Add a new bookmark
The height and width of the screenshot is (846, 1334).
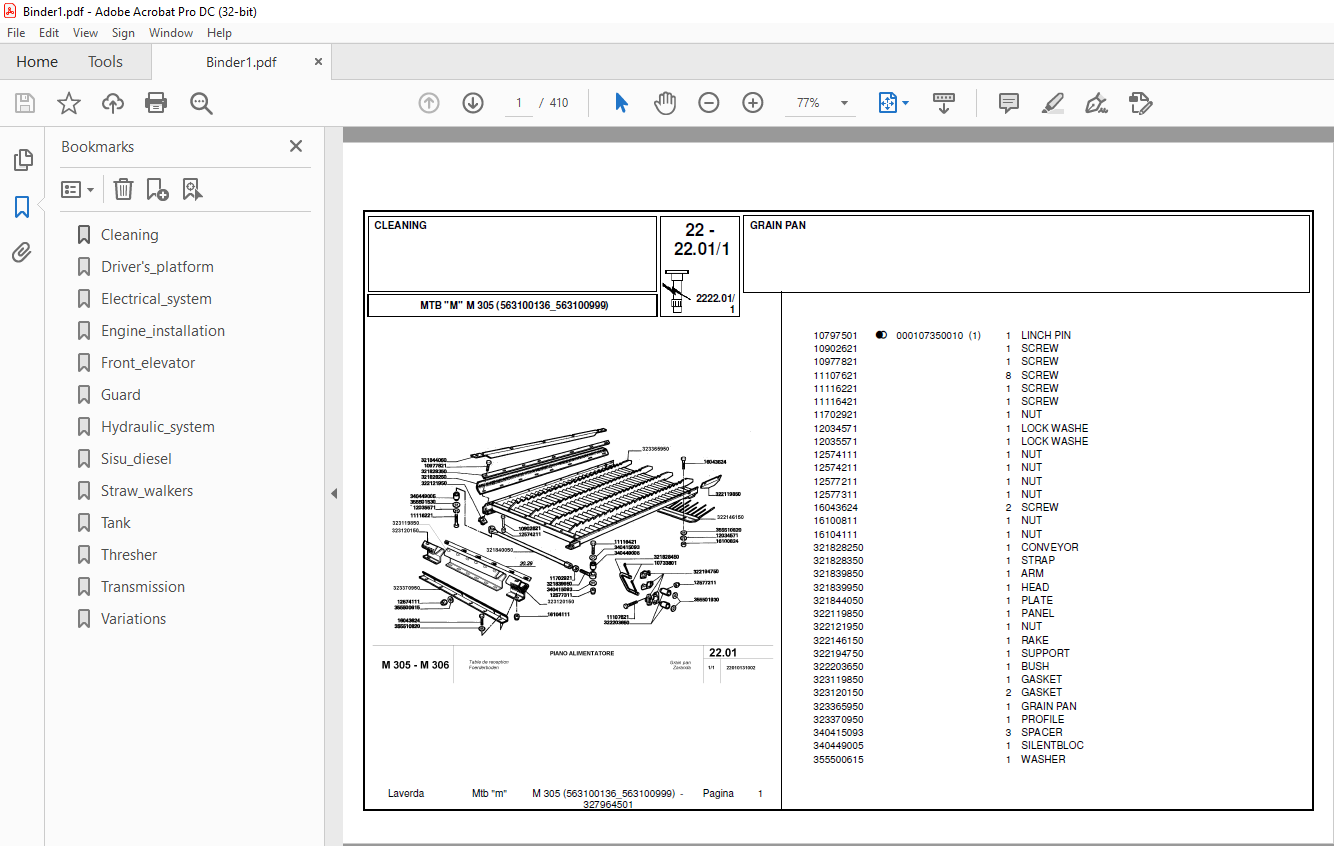(x=157, y=189)
